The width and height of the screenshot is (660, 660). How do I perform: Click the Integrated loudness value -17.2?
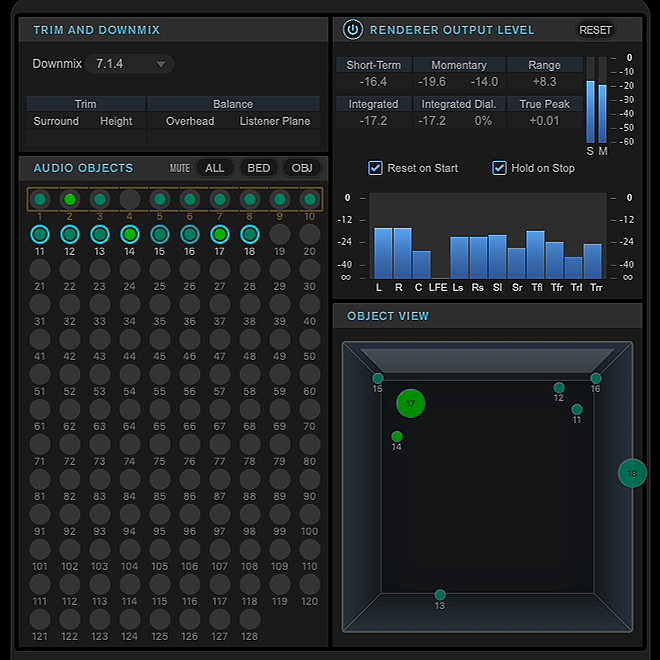click(373, 121)
